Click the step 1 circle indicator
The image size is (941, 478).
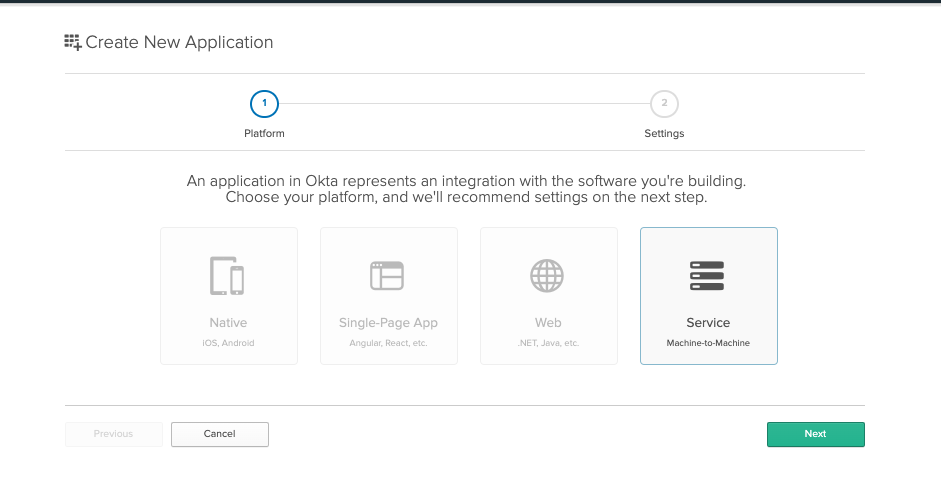[x=264, y=103]
